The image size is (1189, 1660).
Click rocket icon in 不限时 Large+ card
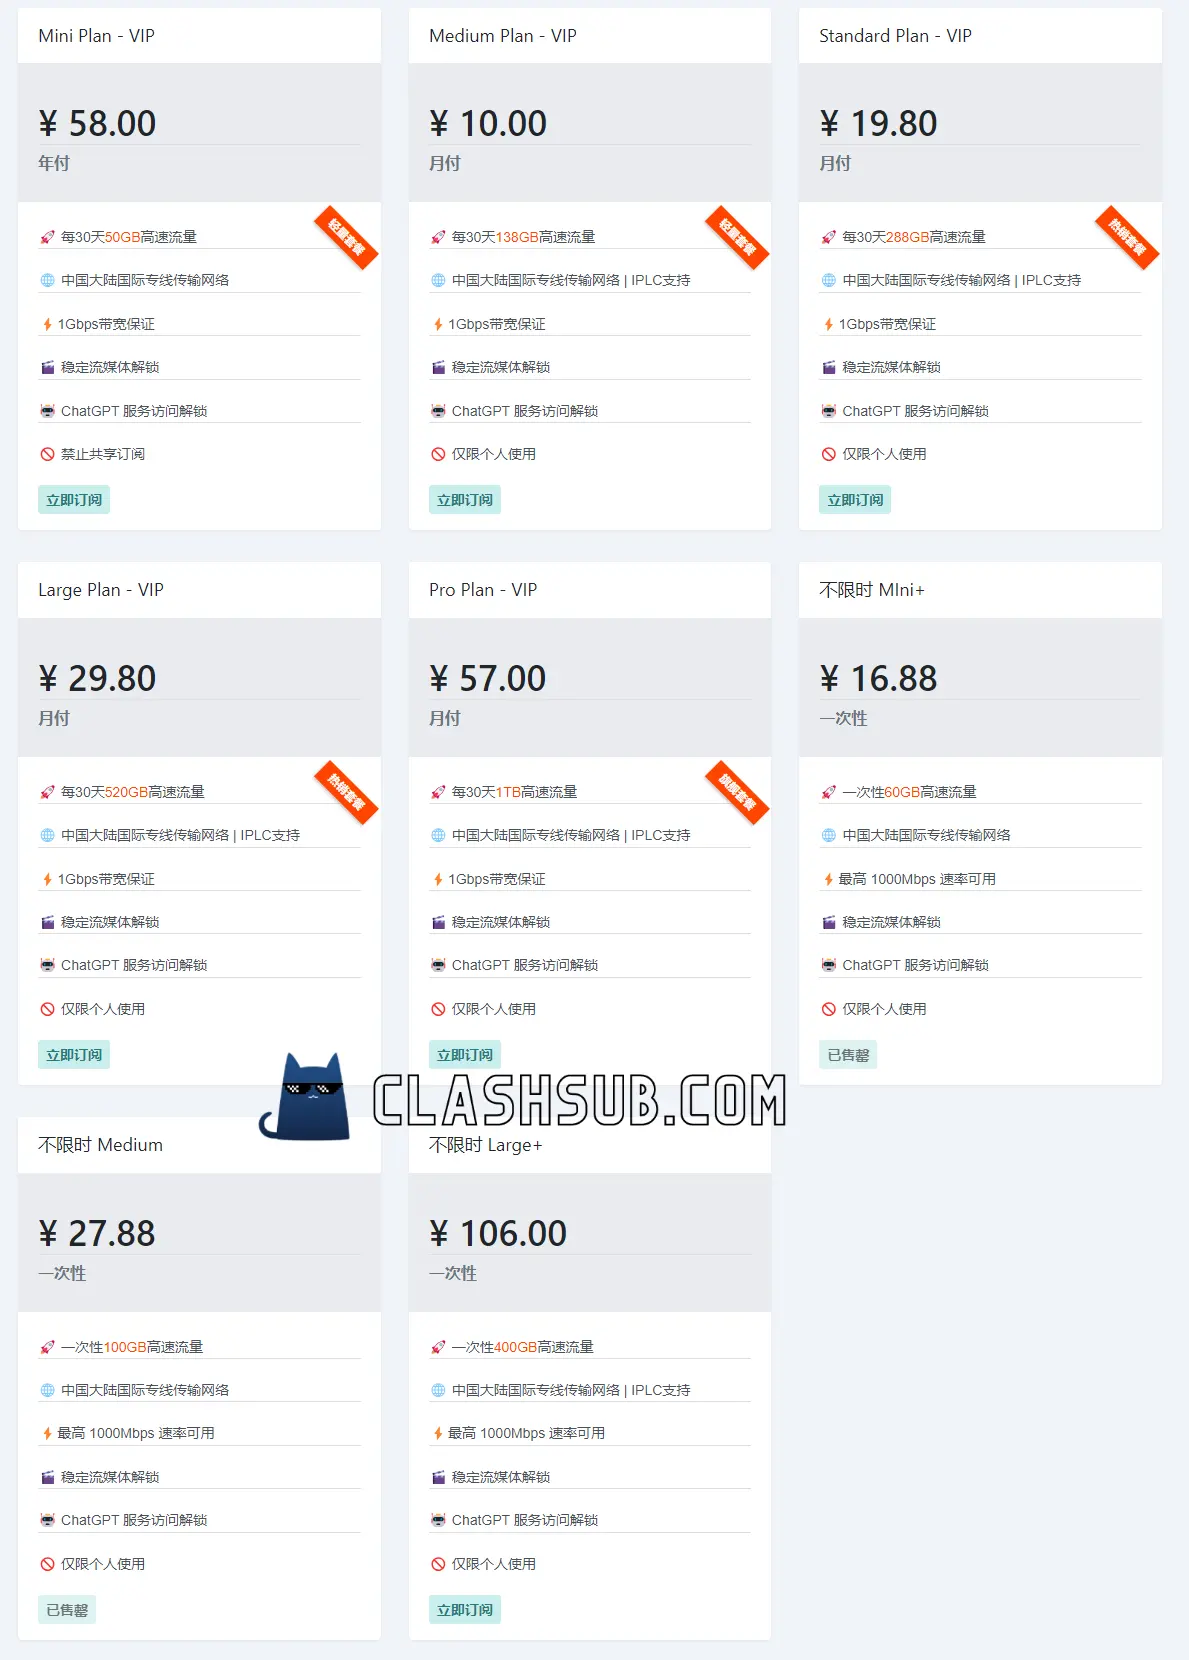click(x=438, y=1347)
